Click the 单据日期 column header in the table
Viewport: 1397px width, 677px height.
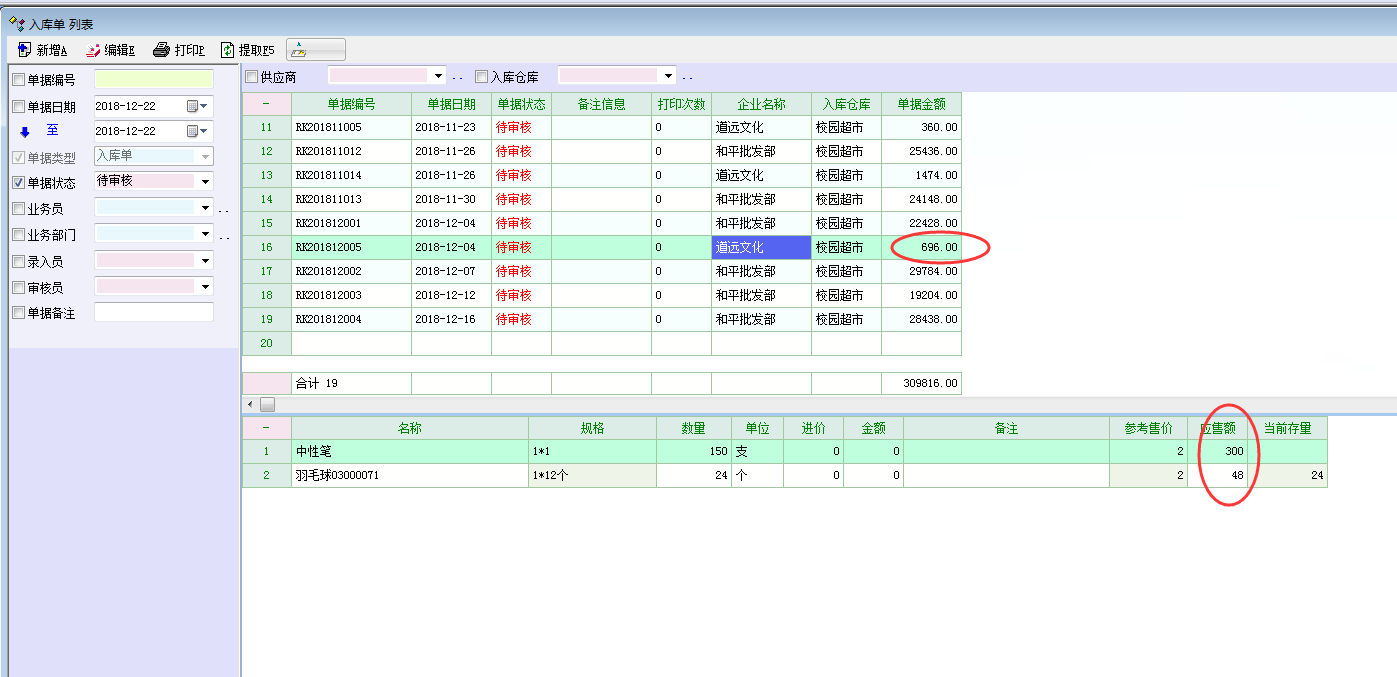[451, 104]
